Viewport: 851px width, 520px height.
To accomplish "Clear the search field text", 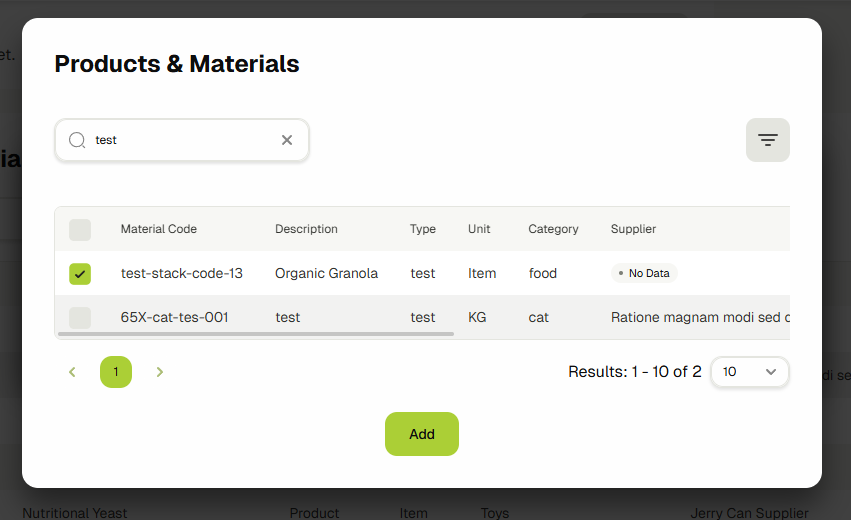I will click(287, 140).
